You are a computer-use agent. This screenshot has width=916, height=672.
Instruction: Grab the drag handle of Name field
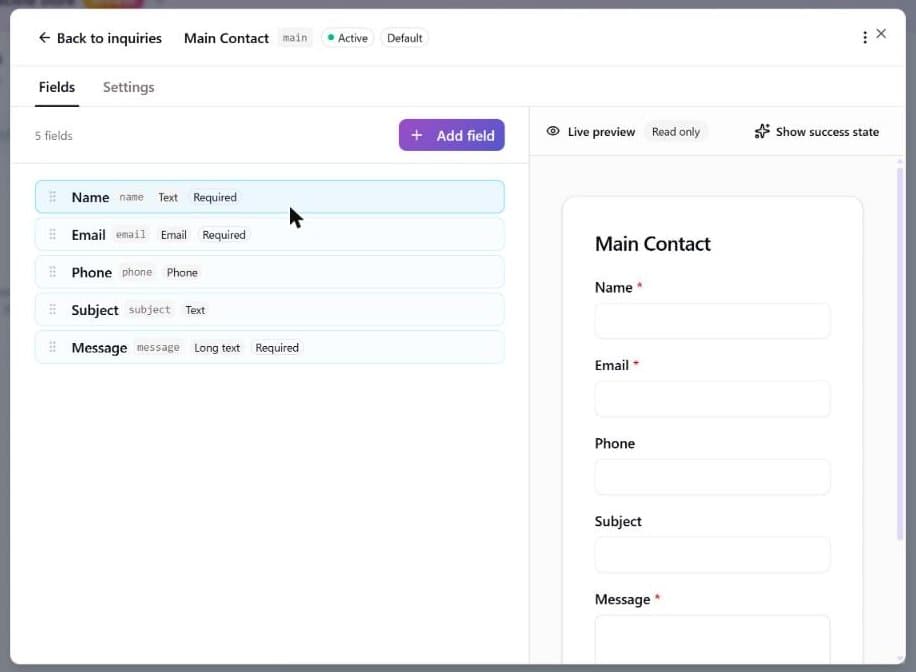[x=53, y=197]
